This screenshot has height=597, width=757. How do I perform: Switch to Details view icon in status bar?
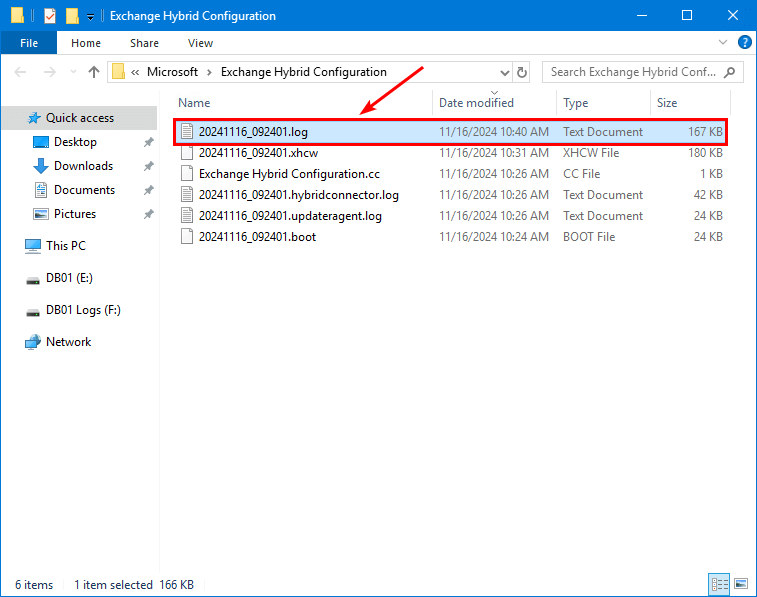coord(719,584)
